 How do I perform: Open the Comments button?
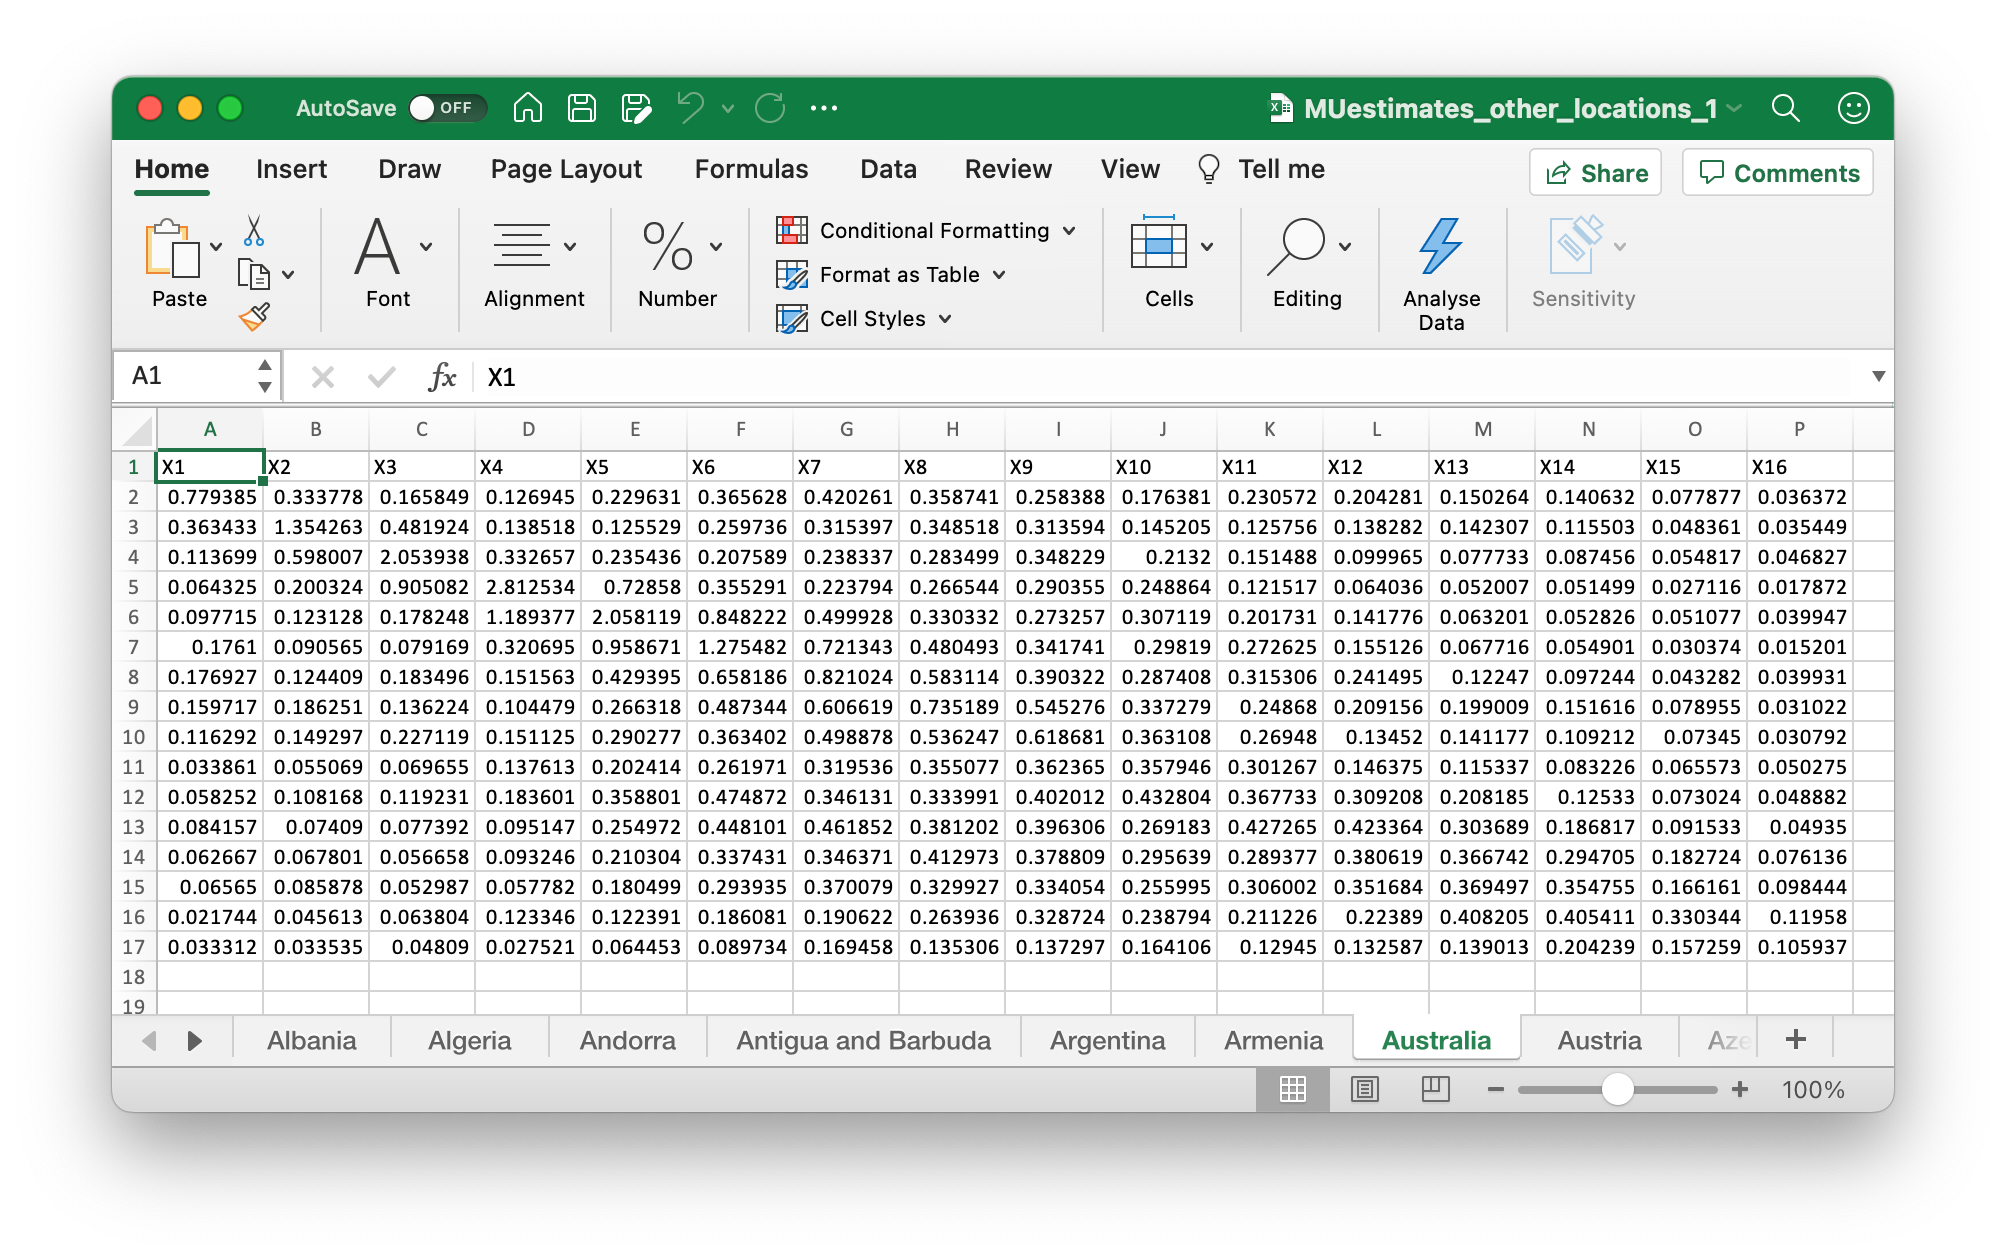point(1778,173)
